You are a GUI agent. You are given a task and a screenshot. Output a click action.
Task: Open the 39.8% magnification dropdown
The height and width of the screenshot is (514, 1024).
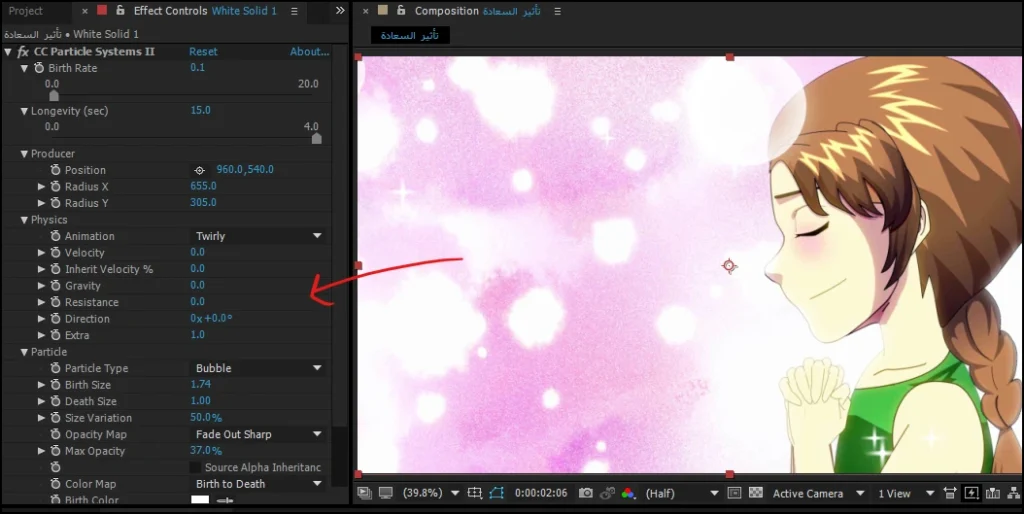(x=430, y=493)
